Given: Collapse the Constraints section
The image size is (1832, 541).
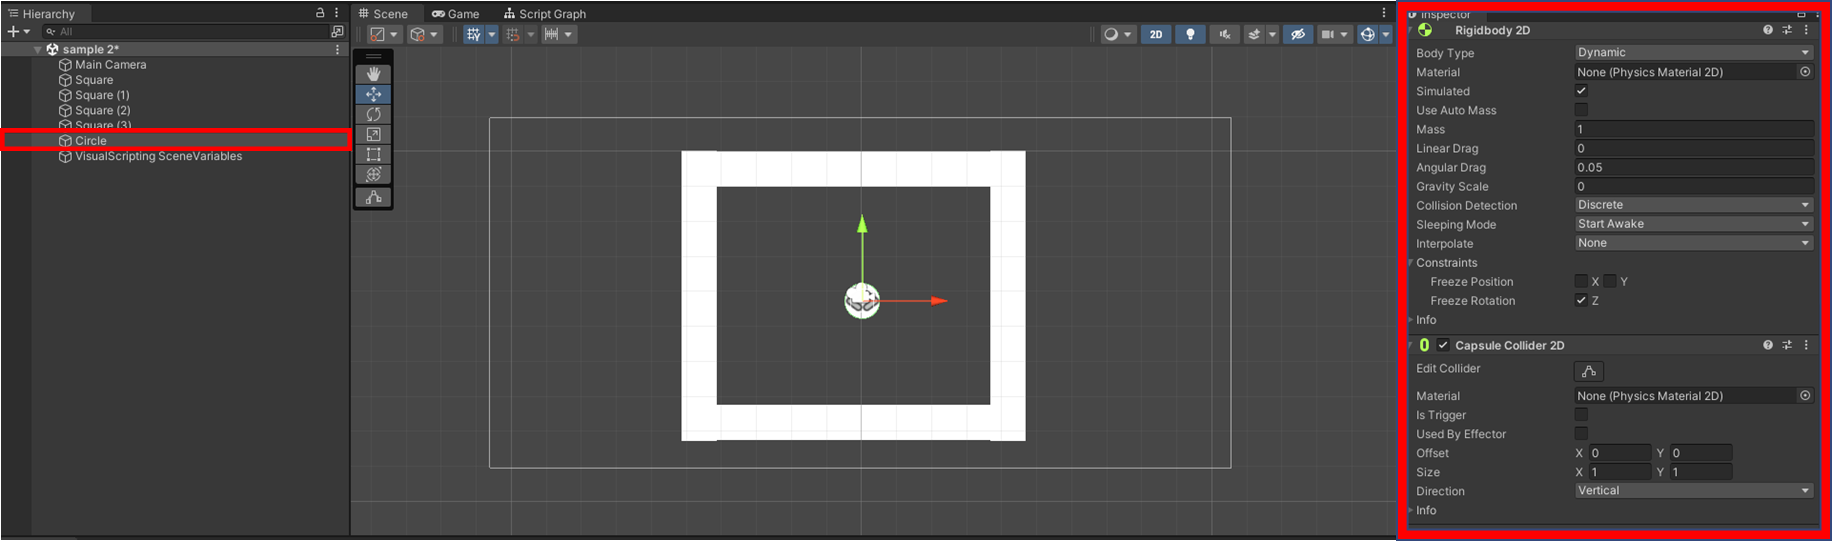Looking at the screenshot, I should [1411, 263].
